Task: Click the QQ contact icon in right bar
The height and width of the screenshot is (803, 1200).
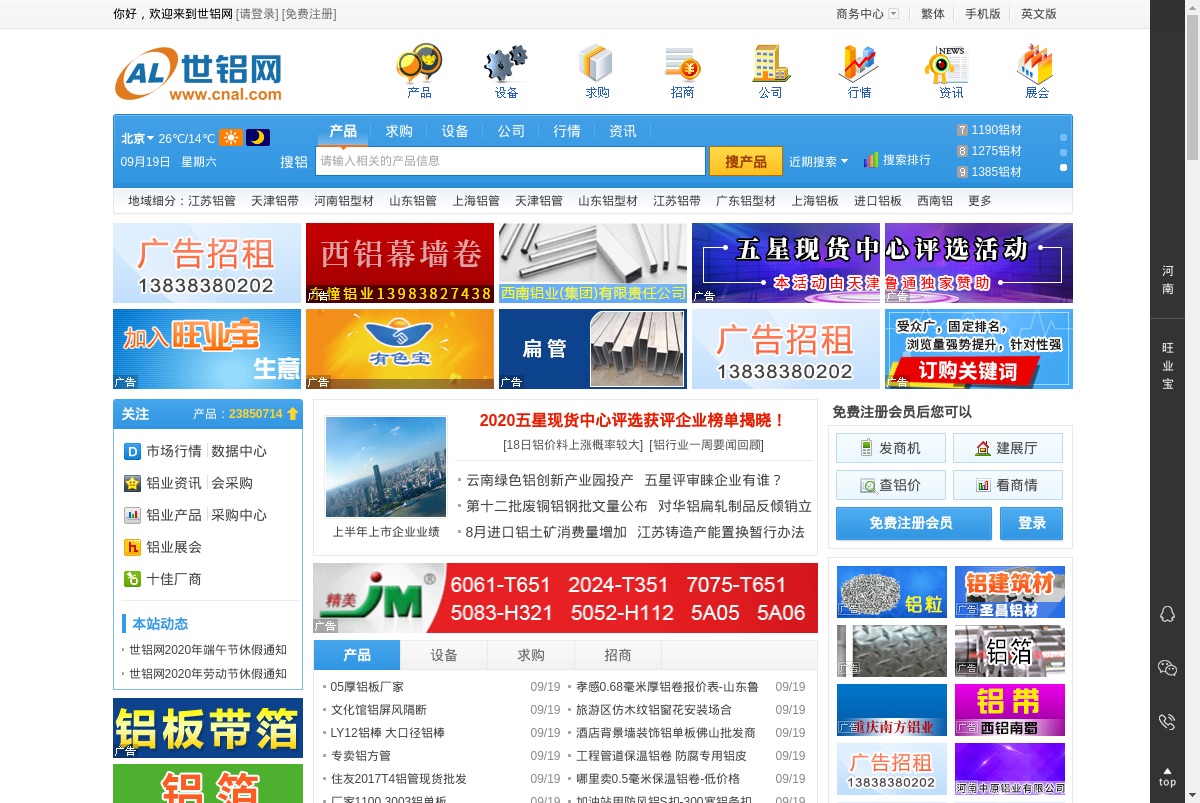Action: tap(1167, 614)
